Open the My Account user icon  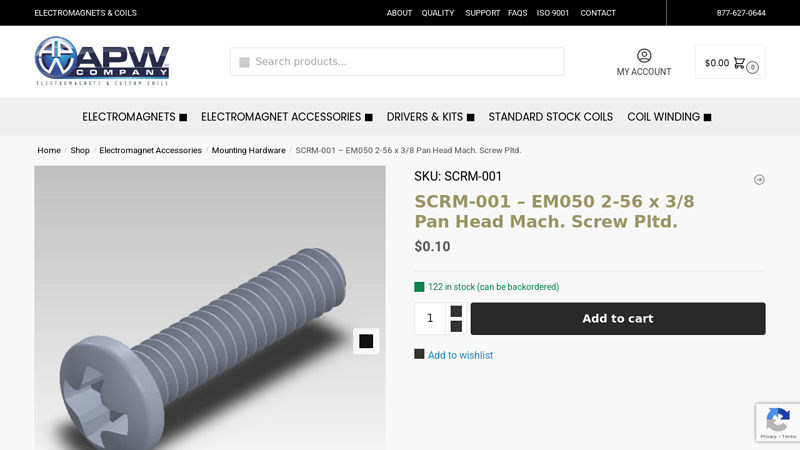644,55
